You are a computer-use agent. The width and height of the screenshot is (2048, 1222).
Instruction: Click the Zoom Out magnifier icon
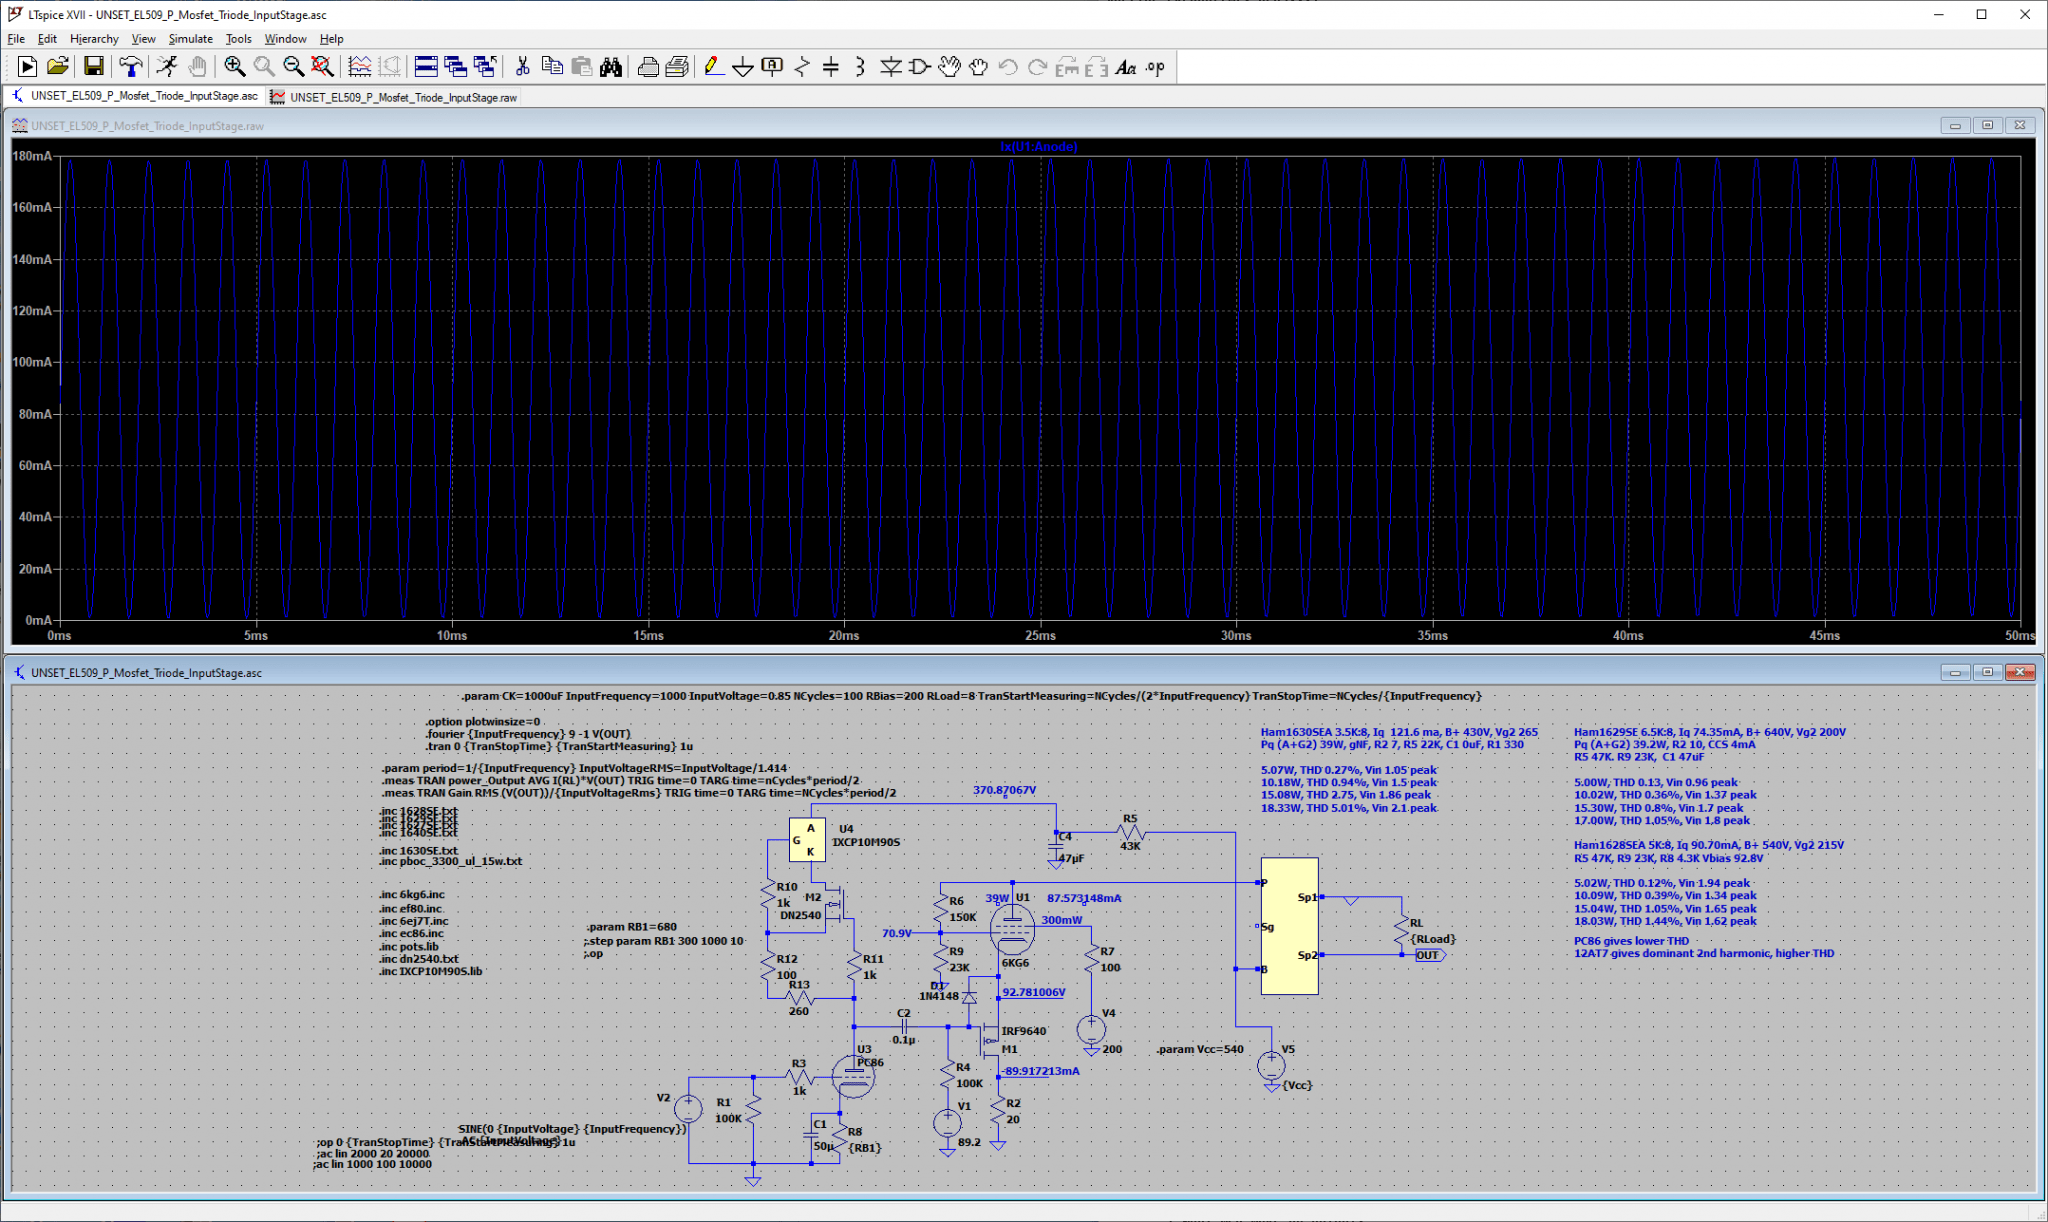click(x=293, y=67)
